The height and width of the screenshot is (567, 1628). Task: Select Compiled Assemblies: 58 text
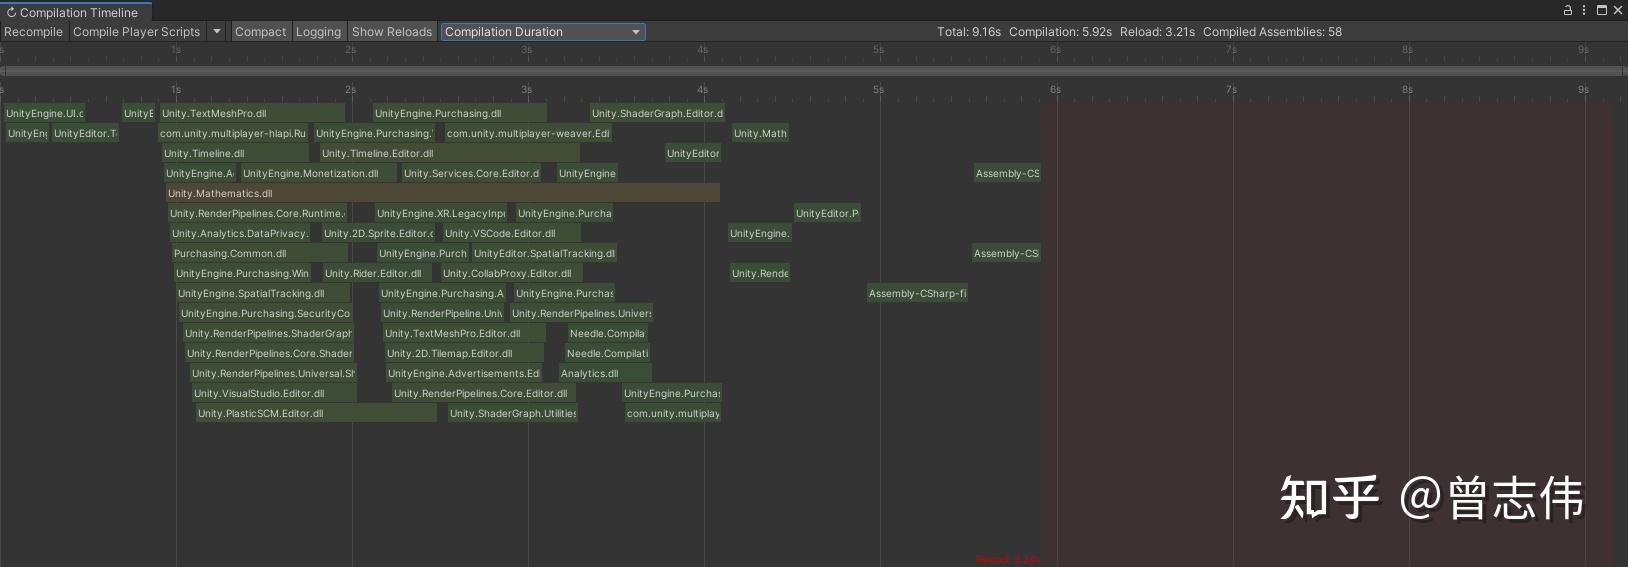[x=1272, y=32]
